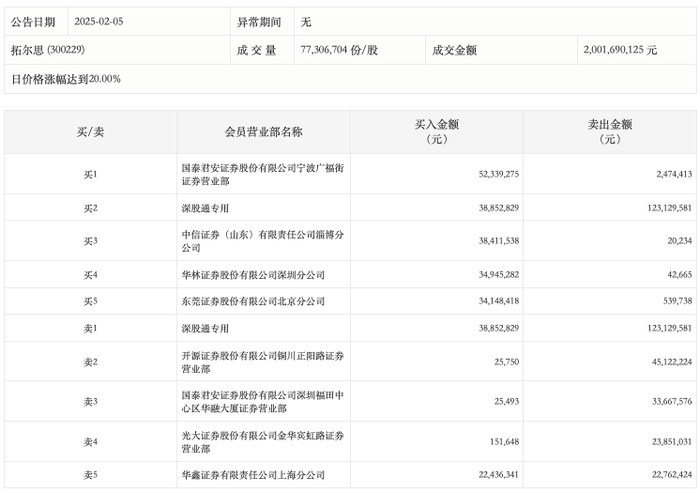Open 华鑫证券有限责任公司上海分公司
700x493 pixels.
(x=253, y=475)
